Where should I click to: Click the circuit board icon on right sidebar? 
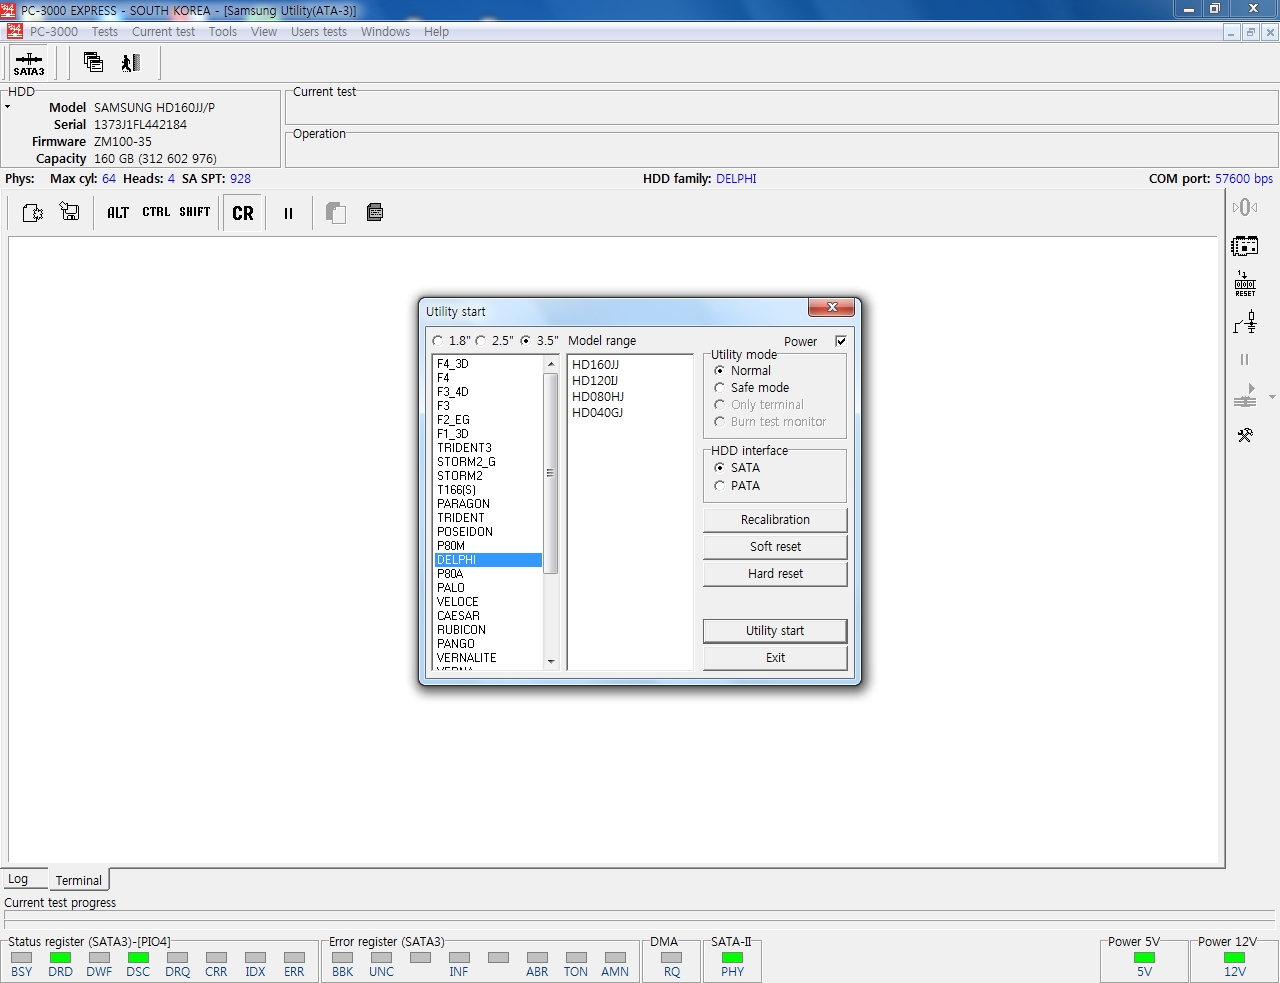tap(1245, 245)
